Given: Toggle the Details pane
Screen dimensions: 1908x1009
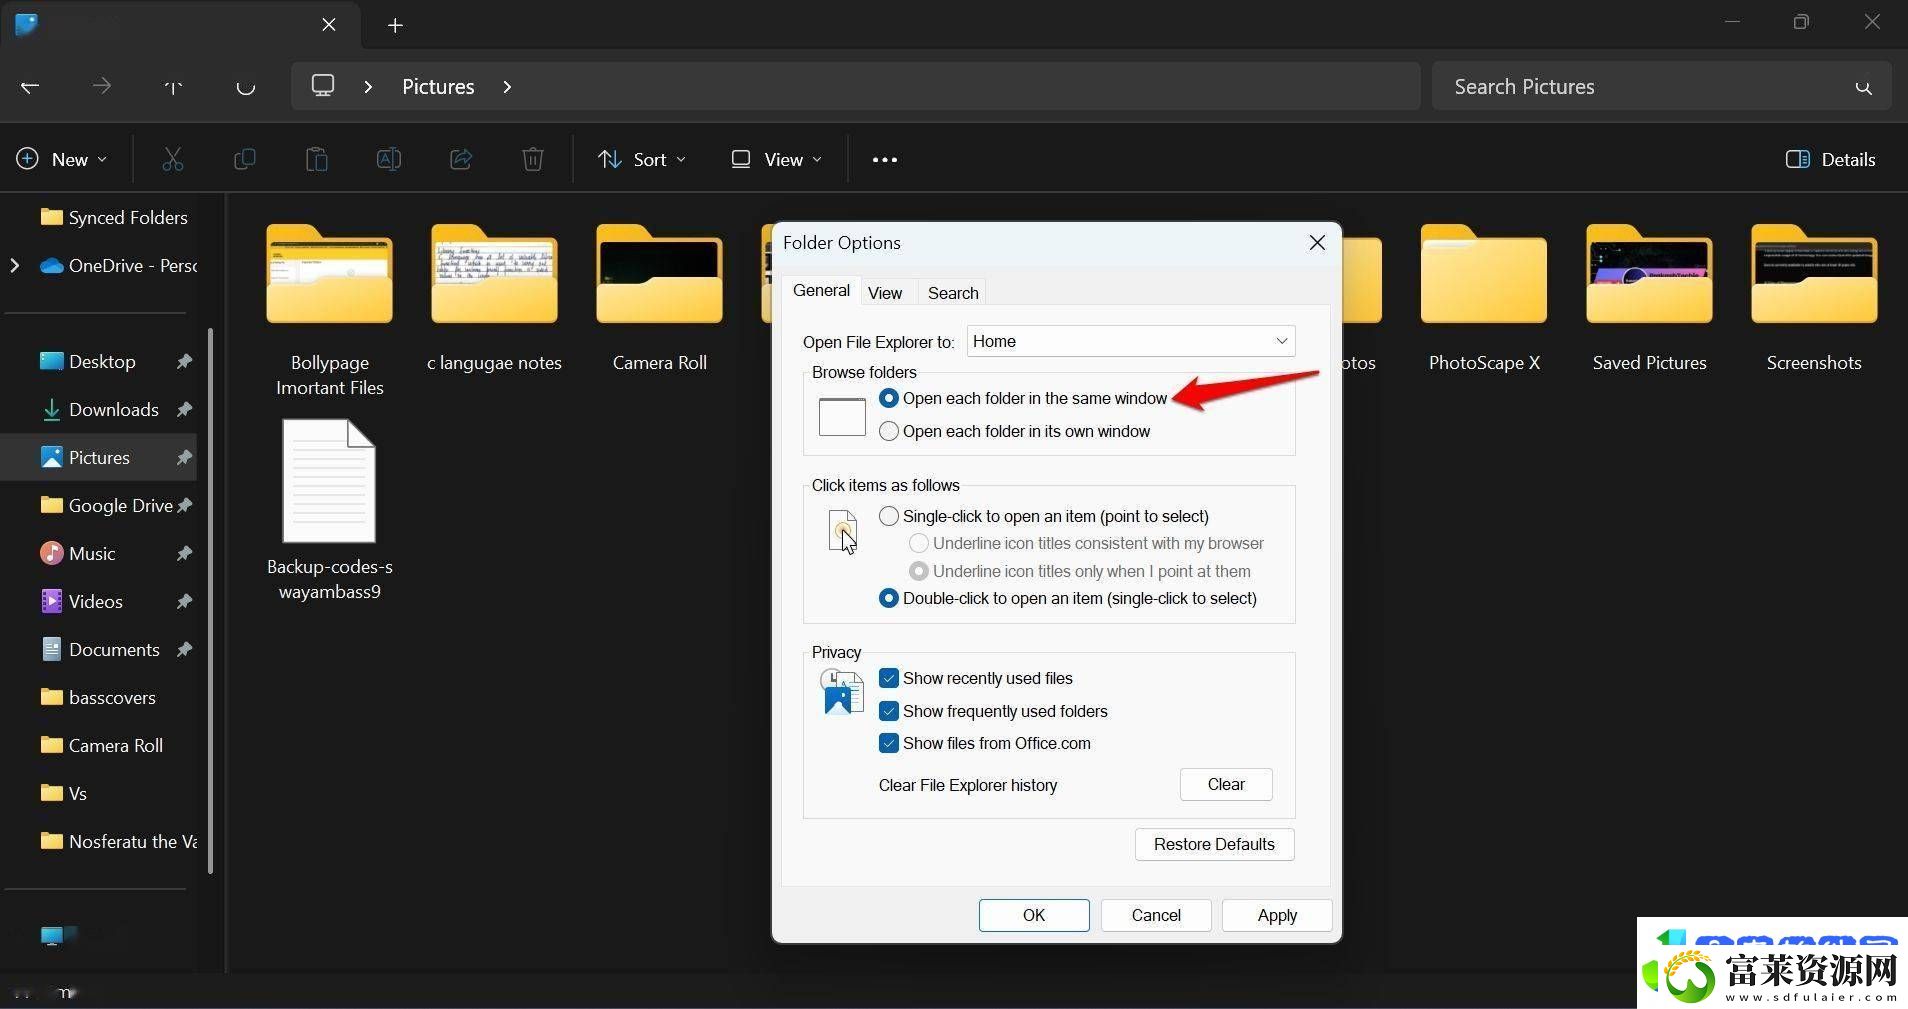Looking at the screenshot, I should click(1830, 159).
